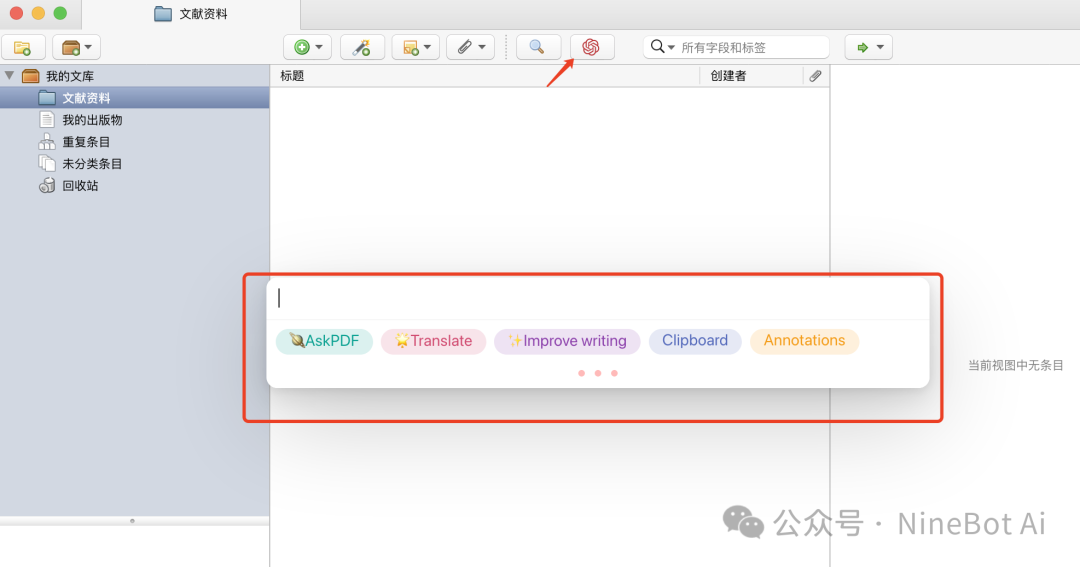Click the AskPDF tag button
The image size is (1080, 567).
[x=324, y=341]
